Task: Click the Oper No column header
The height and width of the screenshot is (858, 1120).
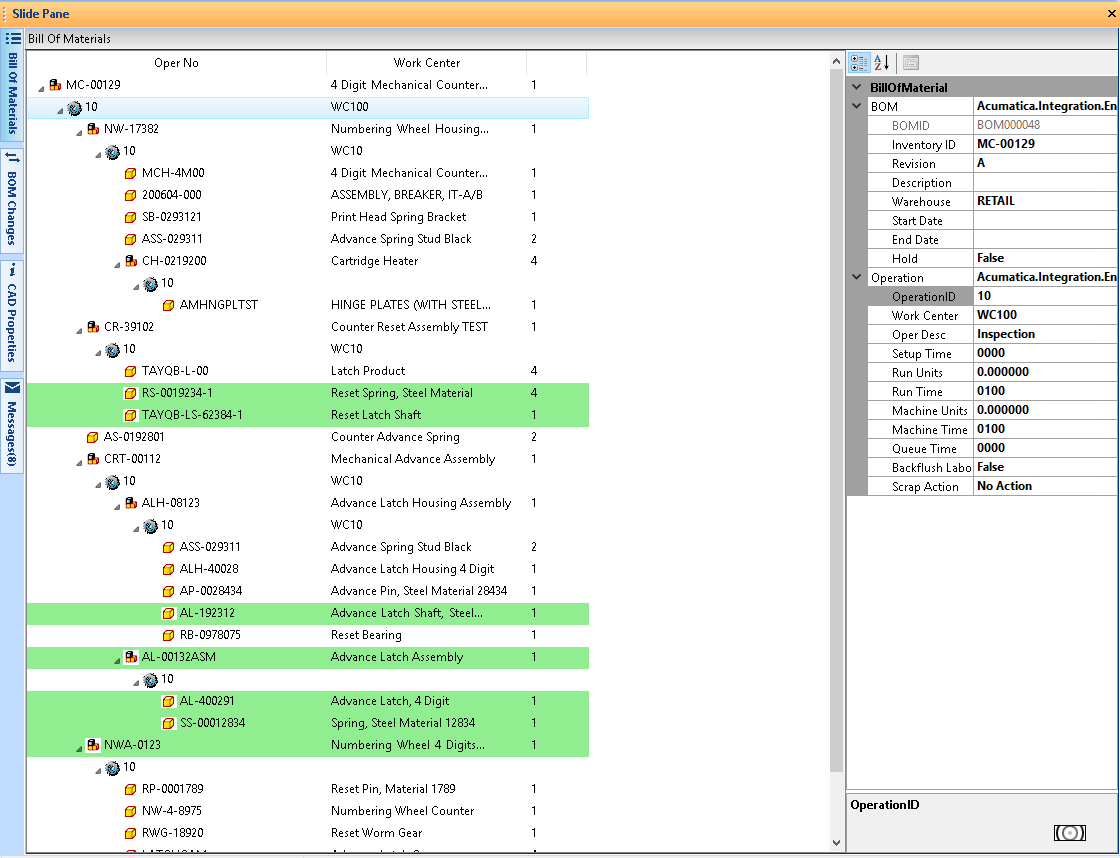Action: [x=176, y=63]
